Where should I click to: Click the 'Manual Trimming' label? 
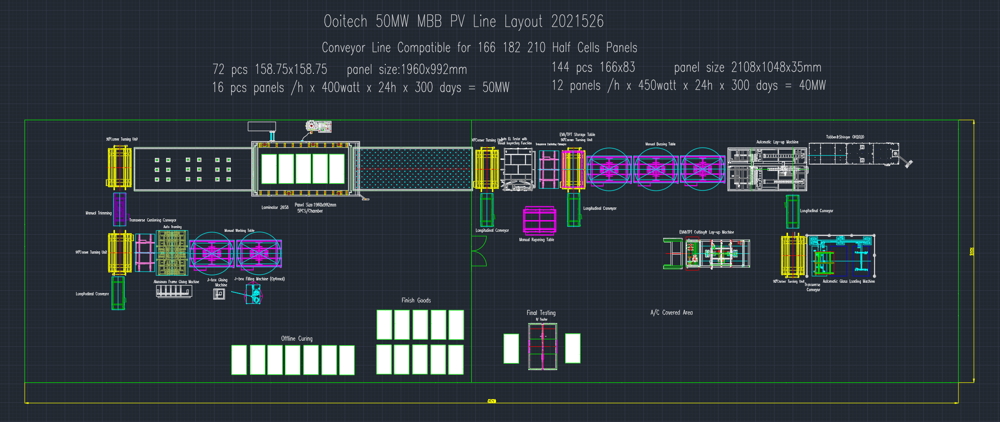click(x=98, y=213)
